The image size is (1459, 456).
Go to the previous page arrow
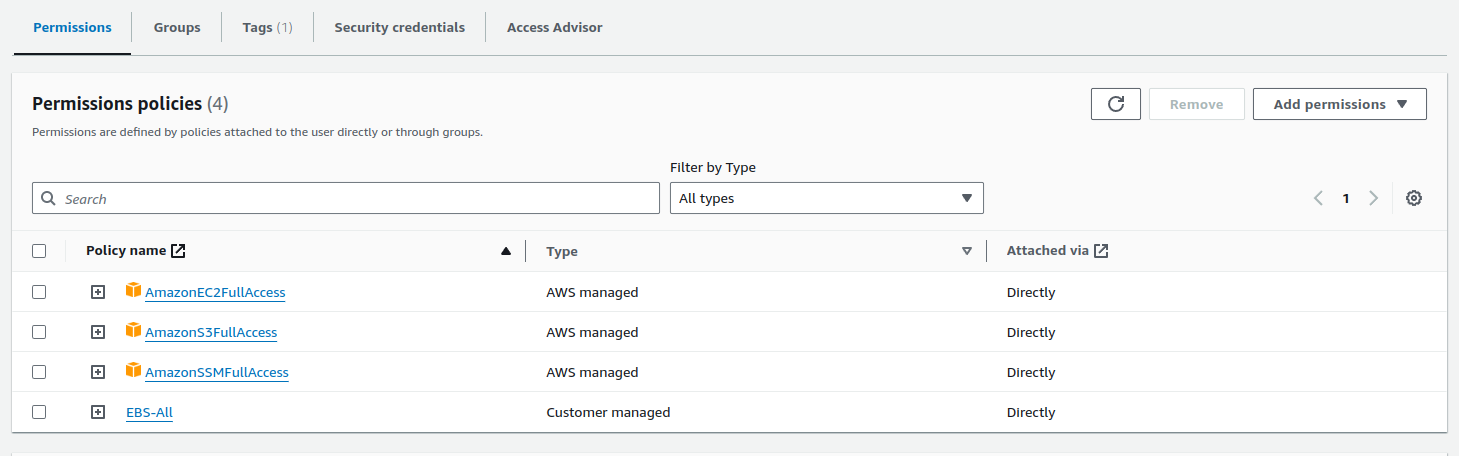click(x=1319, y=198)
